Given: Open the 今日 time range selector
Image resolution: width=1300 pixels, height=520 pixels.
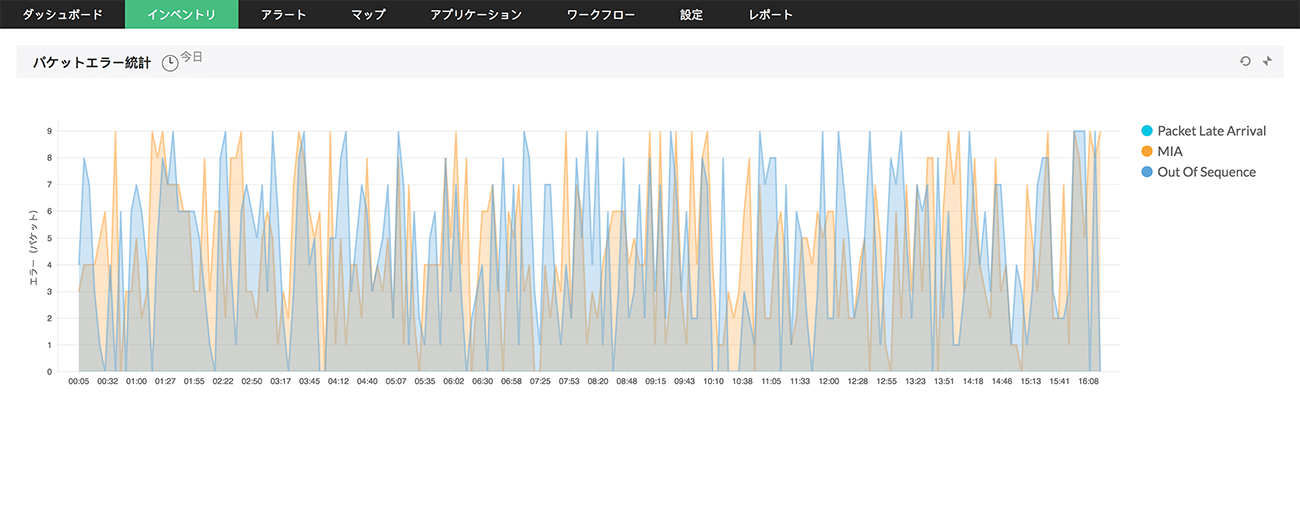Looking at the screenshot, I should click(191, 57).
